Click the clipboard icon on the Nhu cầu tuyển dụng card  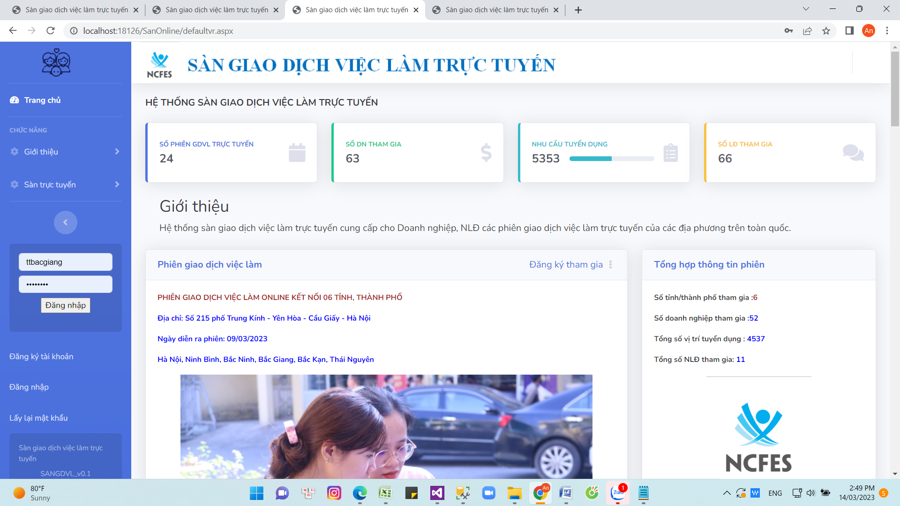point(670,153)
